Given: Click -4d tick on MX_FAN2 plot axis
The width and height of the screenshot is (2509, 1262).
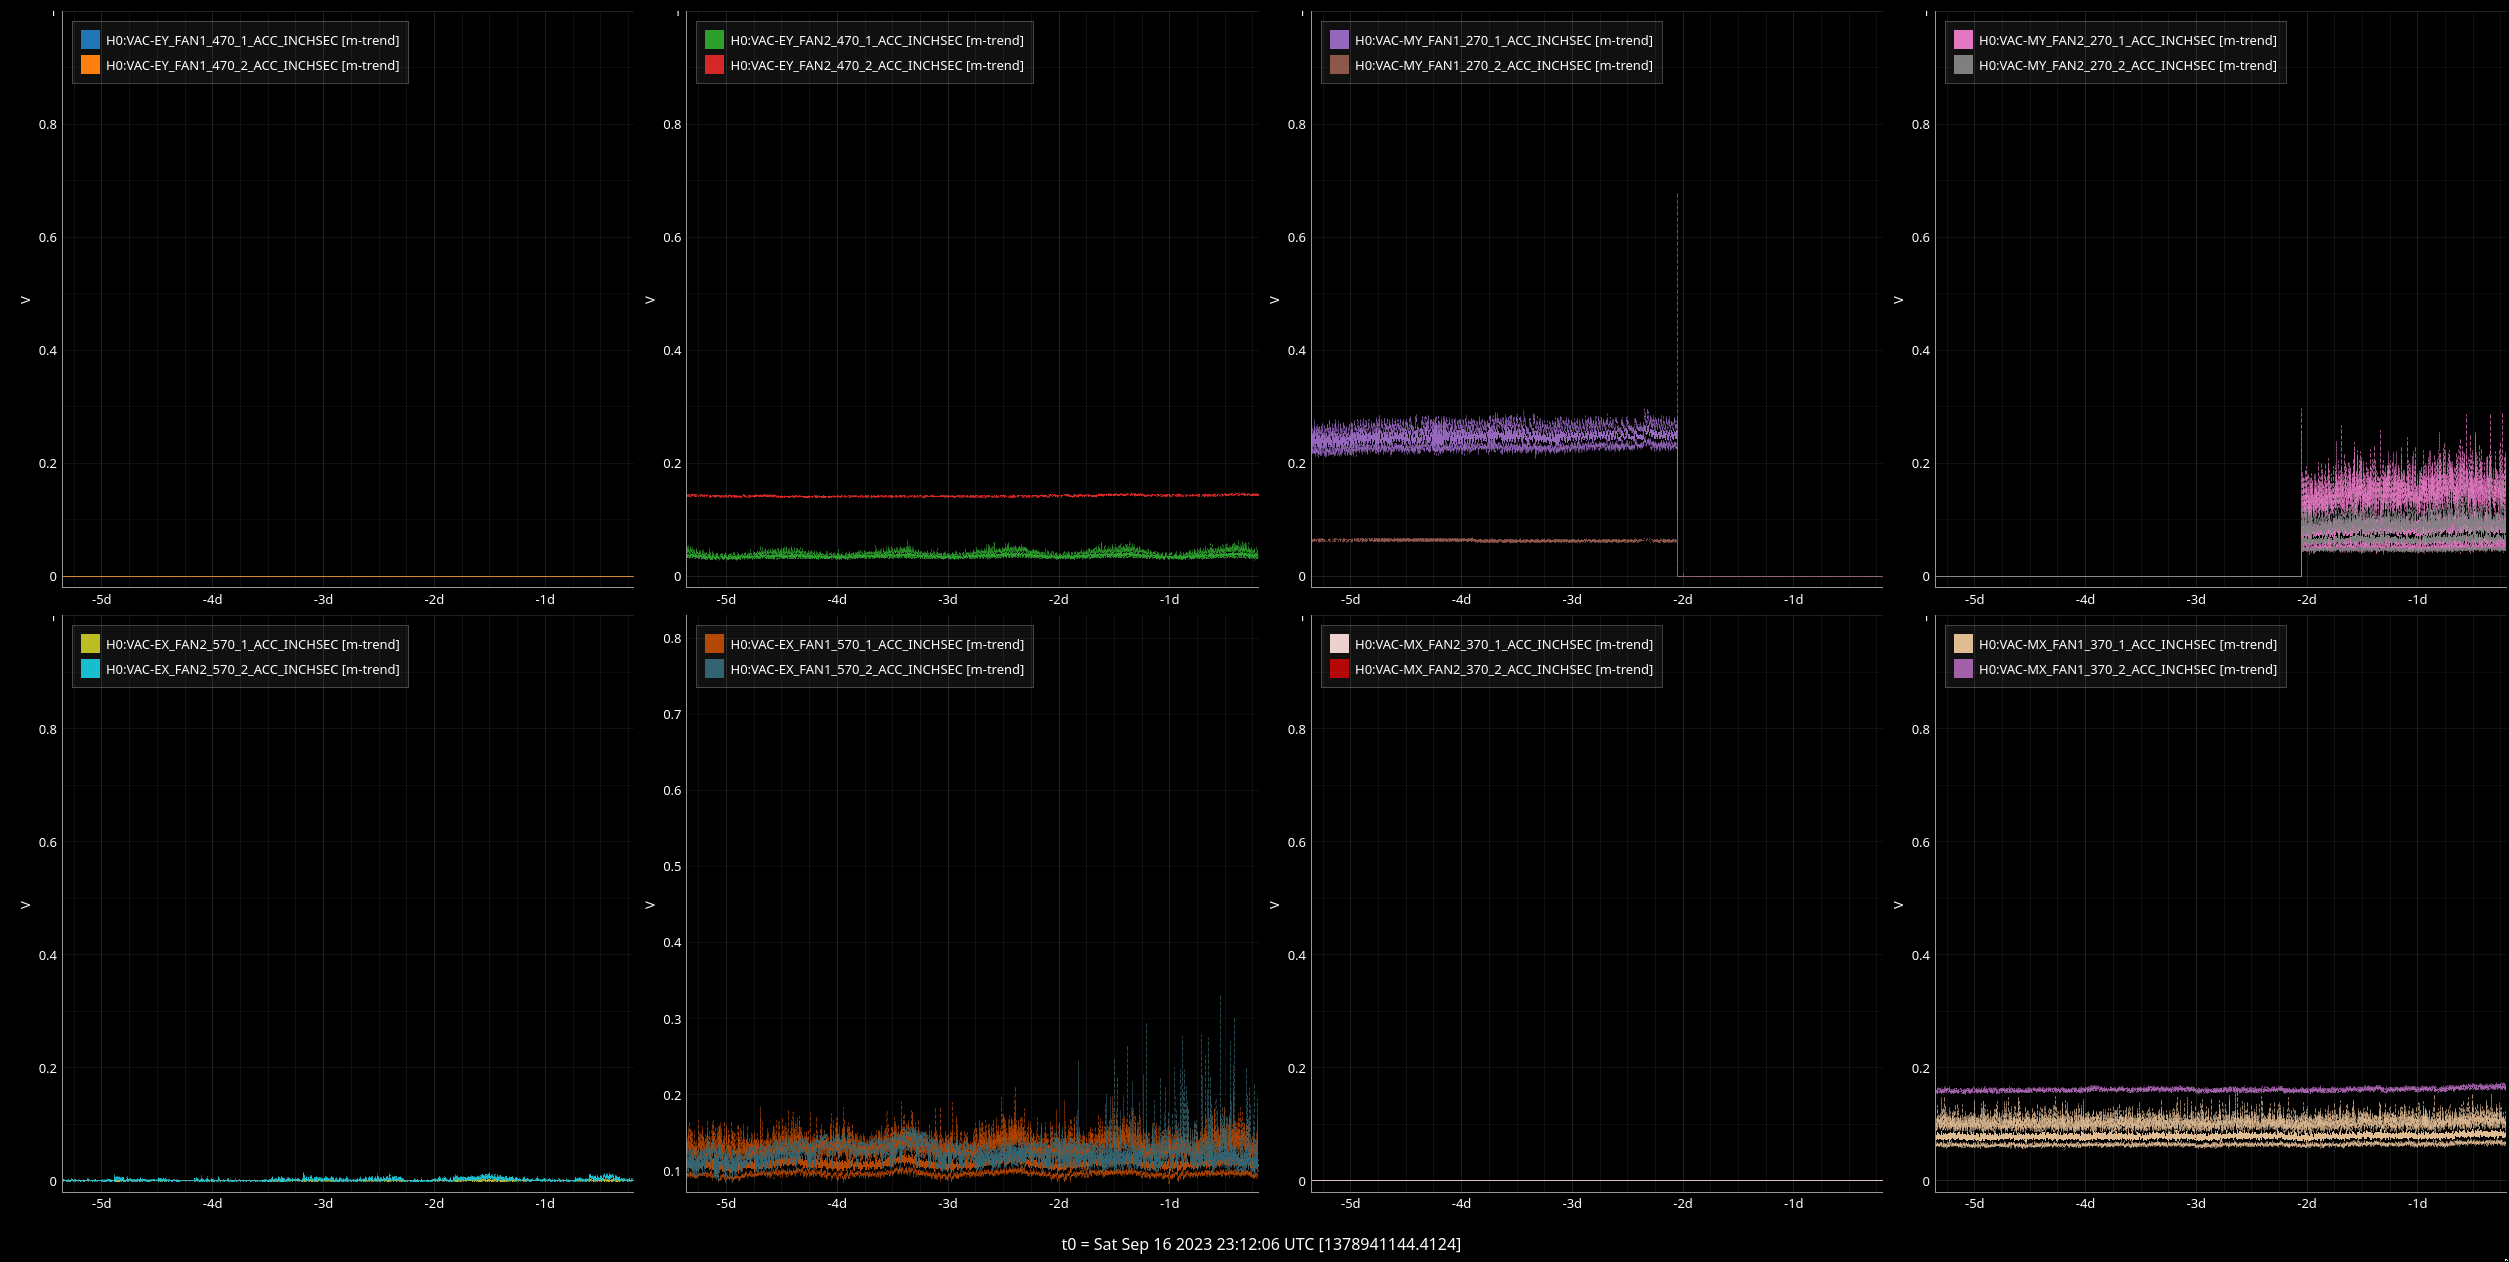Looking at the screenshot, I should click(1461, 1204).
